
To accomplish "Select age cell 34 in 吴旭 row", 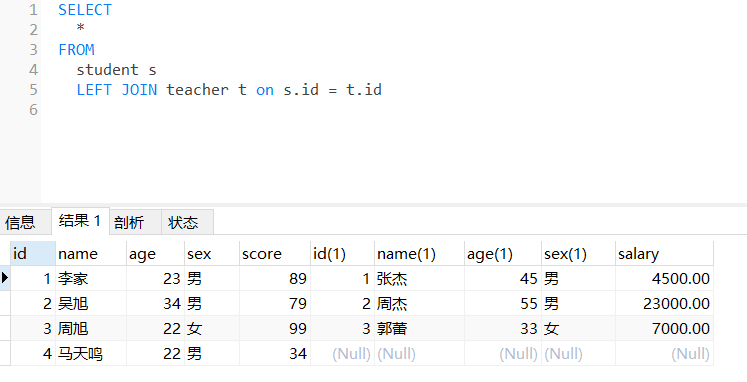I will click(155, 303).
